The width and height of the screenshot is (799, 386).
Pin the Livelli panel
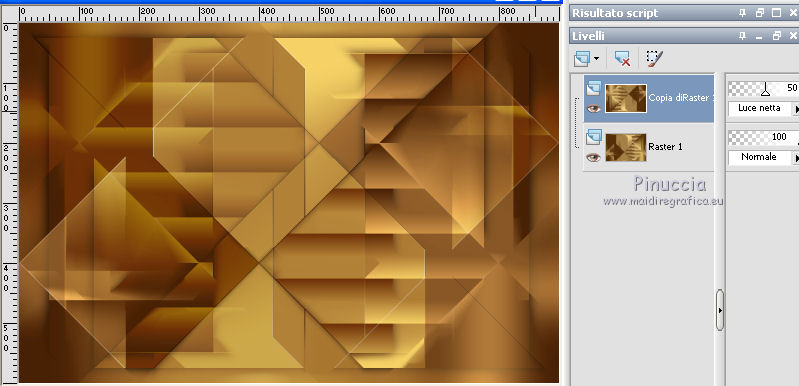tap(742, 36)
